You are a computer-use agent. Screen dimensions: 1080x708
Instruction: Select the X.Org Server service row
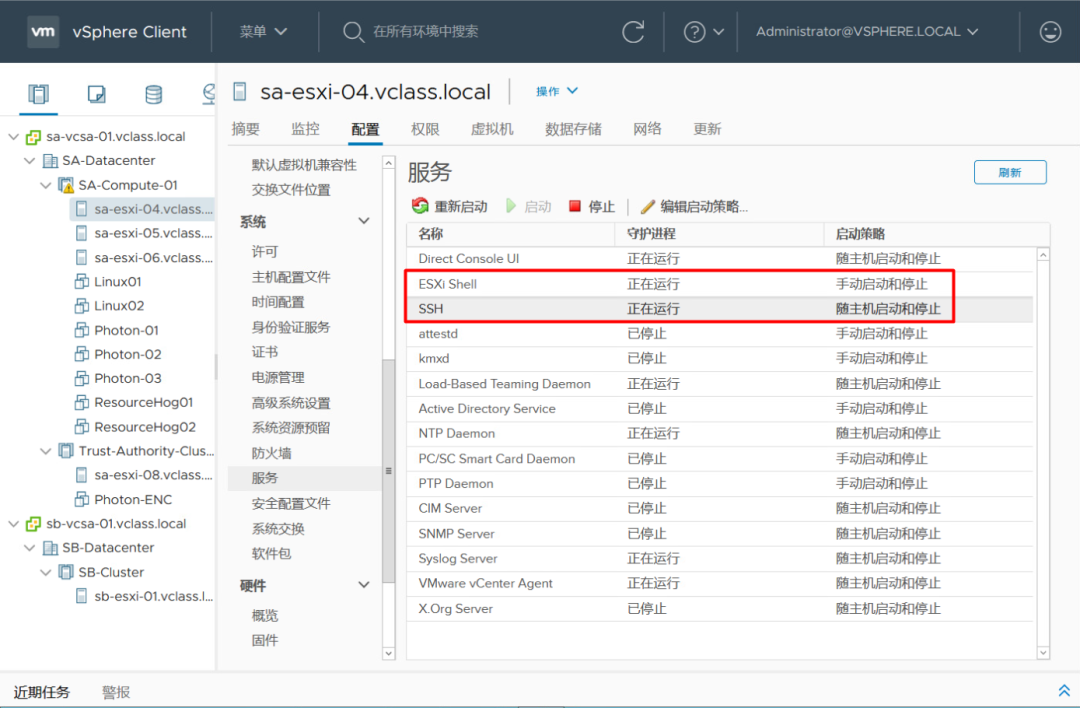coord(719,608)
